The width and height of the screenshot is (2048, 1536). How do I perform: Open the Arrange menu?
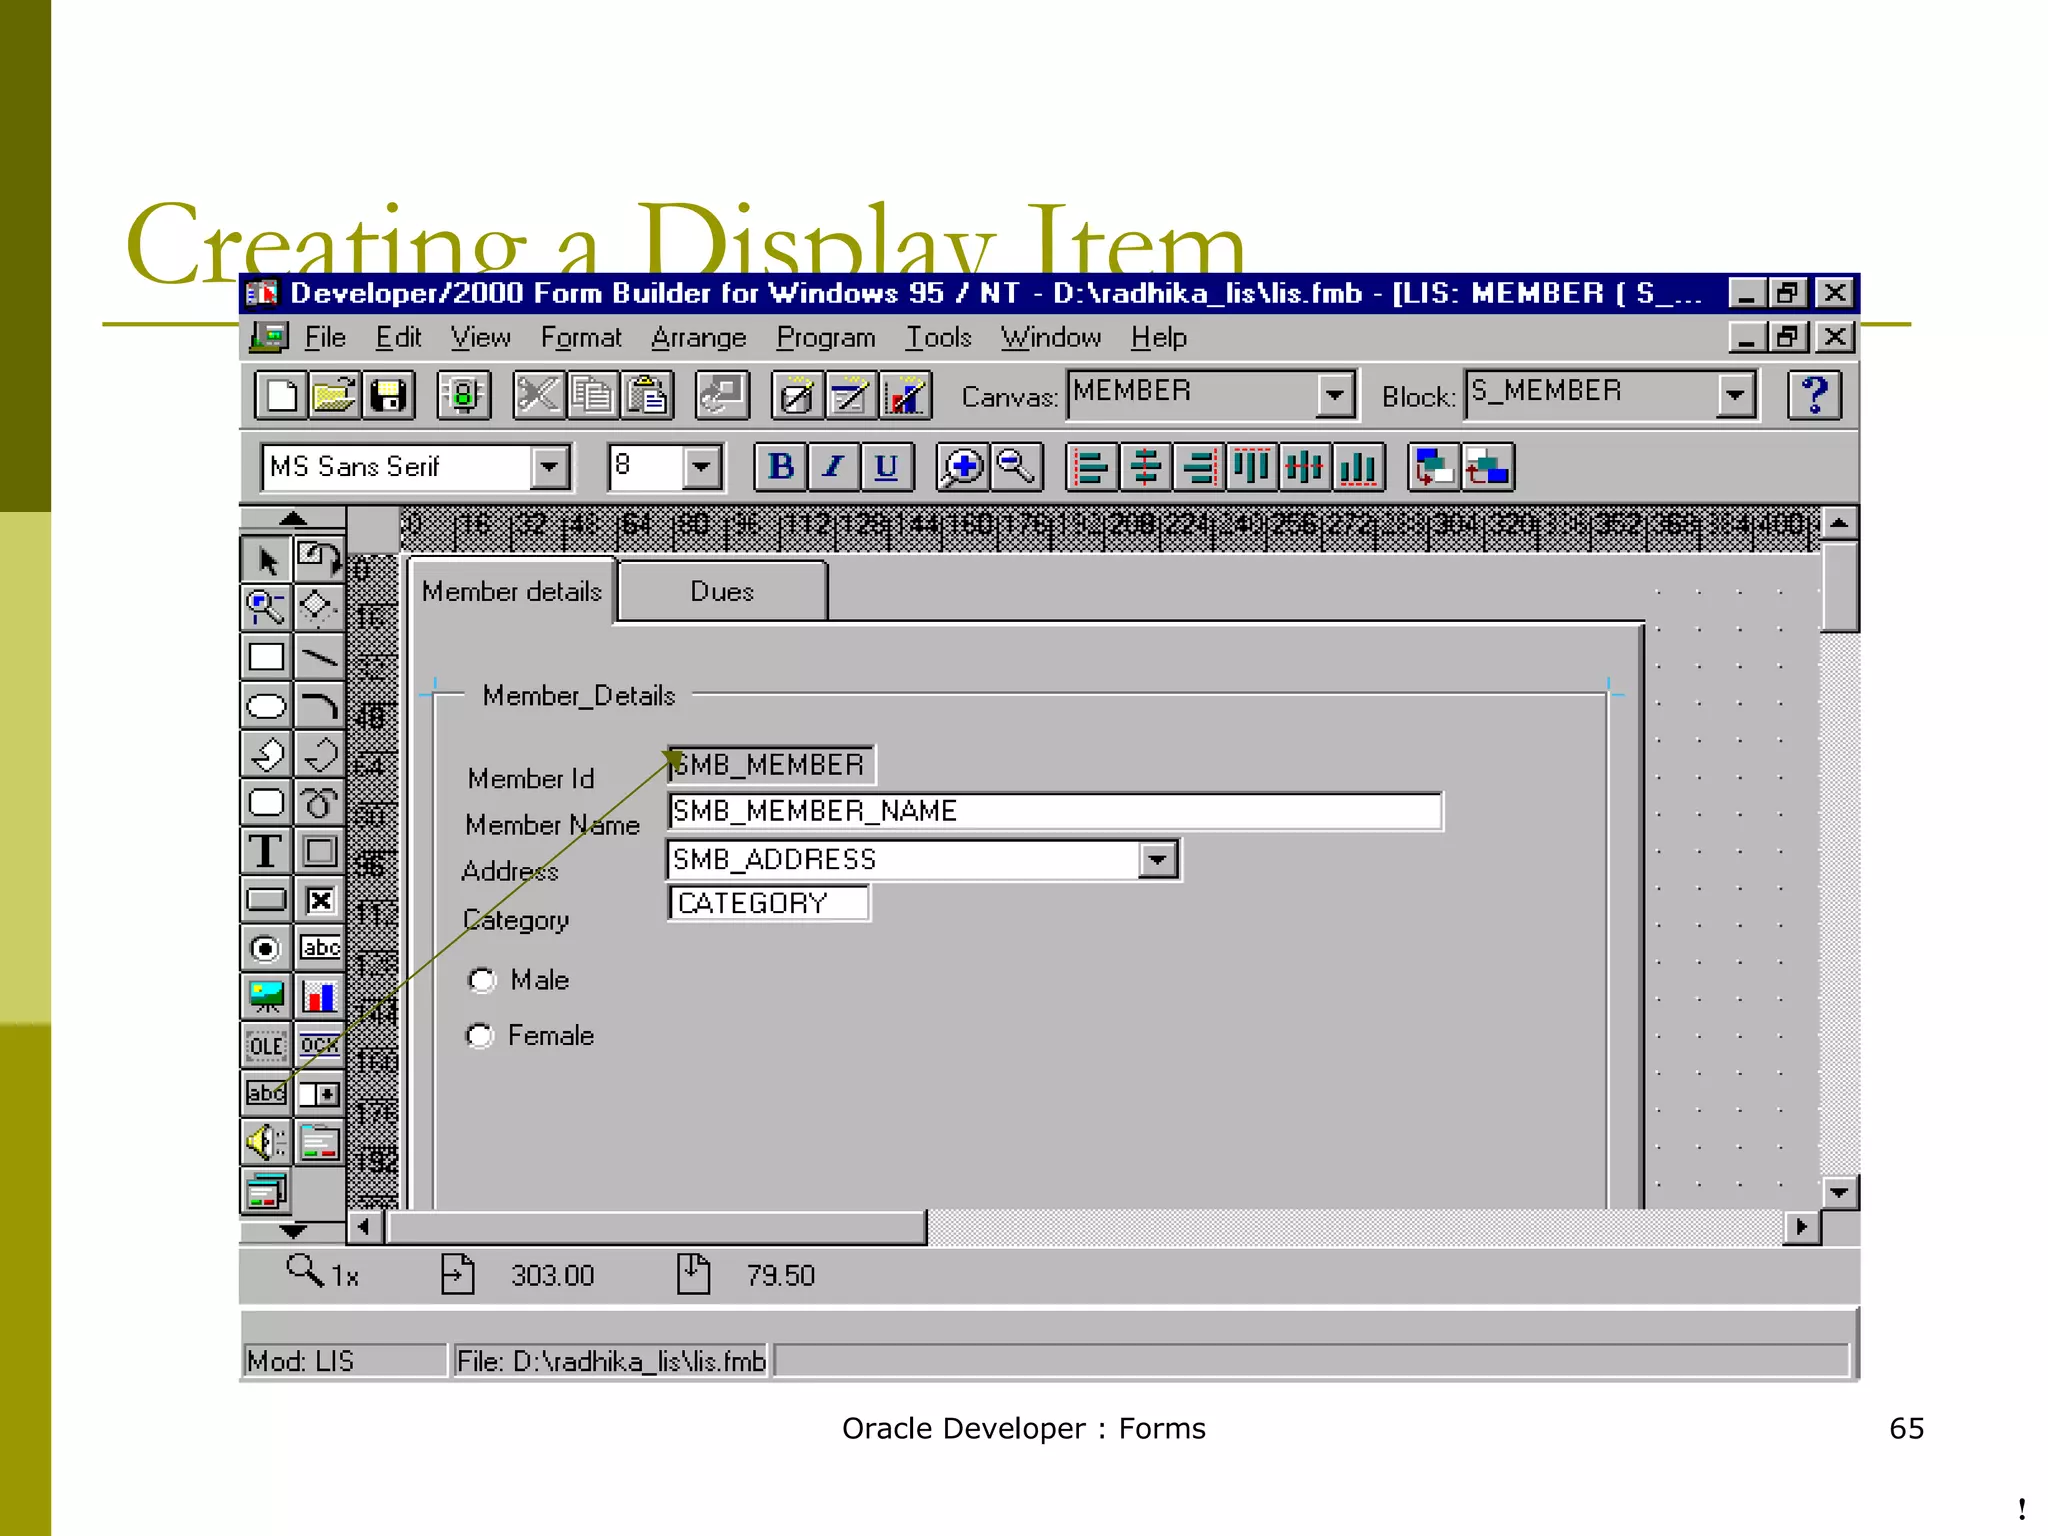coord(698,338)
